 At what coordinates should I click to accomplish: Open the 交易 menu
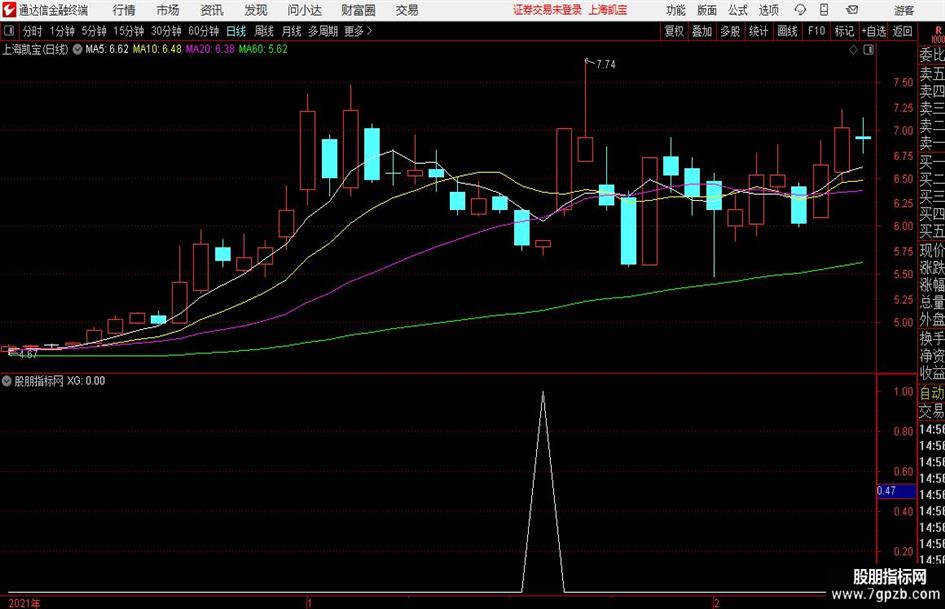(x=407, y=10)
